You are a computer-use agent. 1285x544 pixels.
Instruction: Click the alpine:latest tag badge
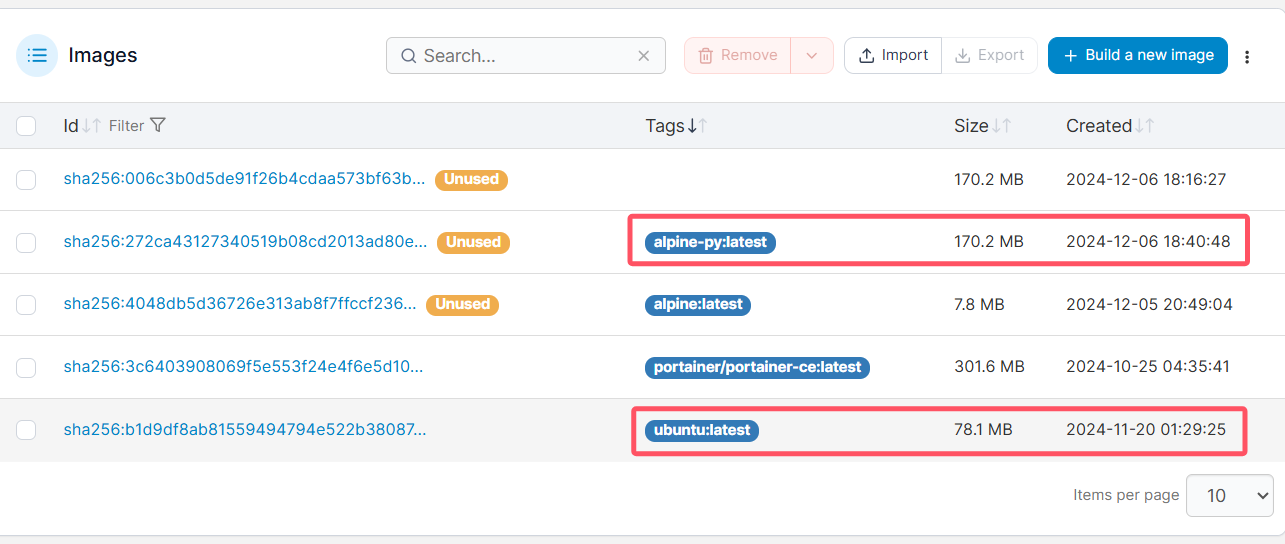697,304
